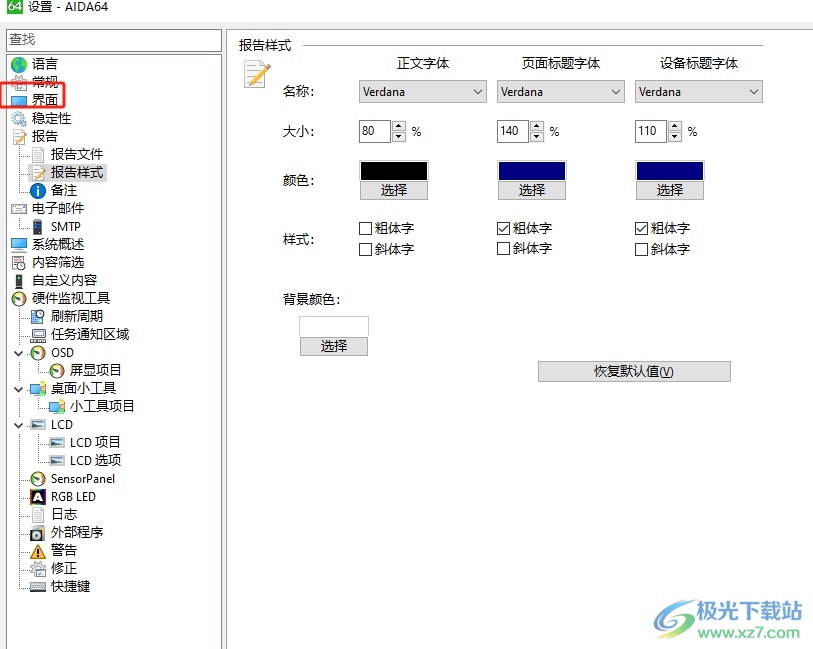
Task: Click the icon beside LCD 项目
Action: pyautogui.click(x=57, y=443)
